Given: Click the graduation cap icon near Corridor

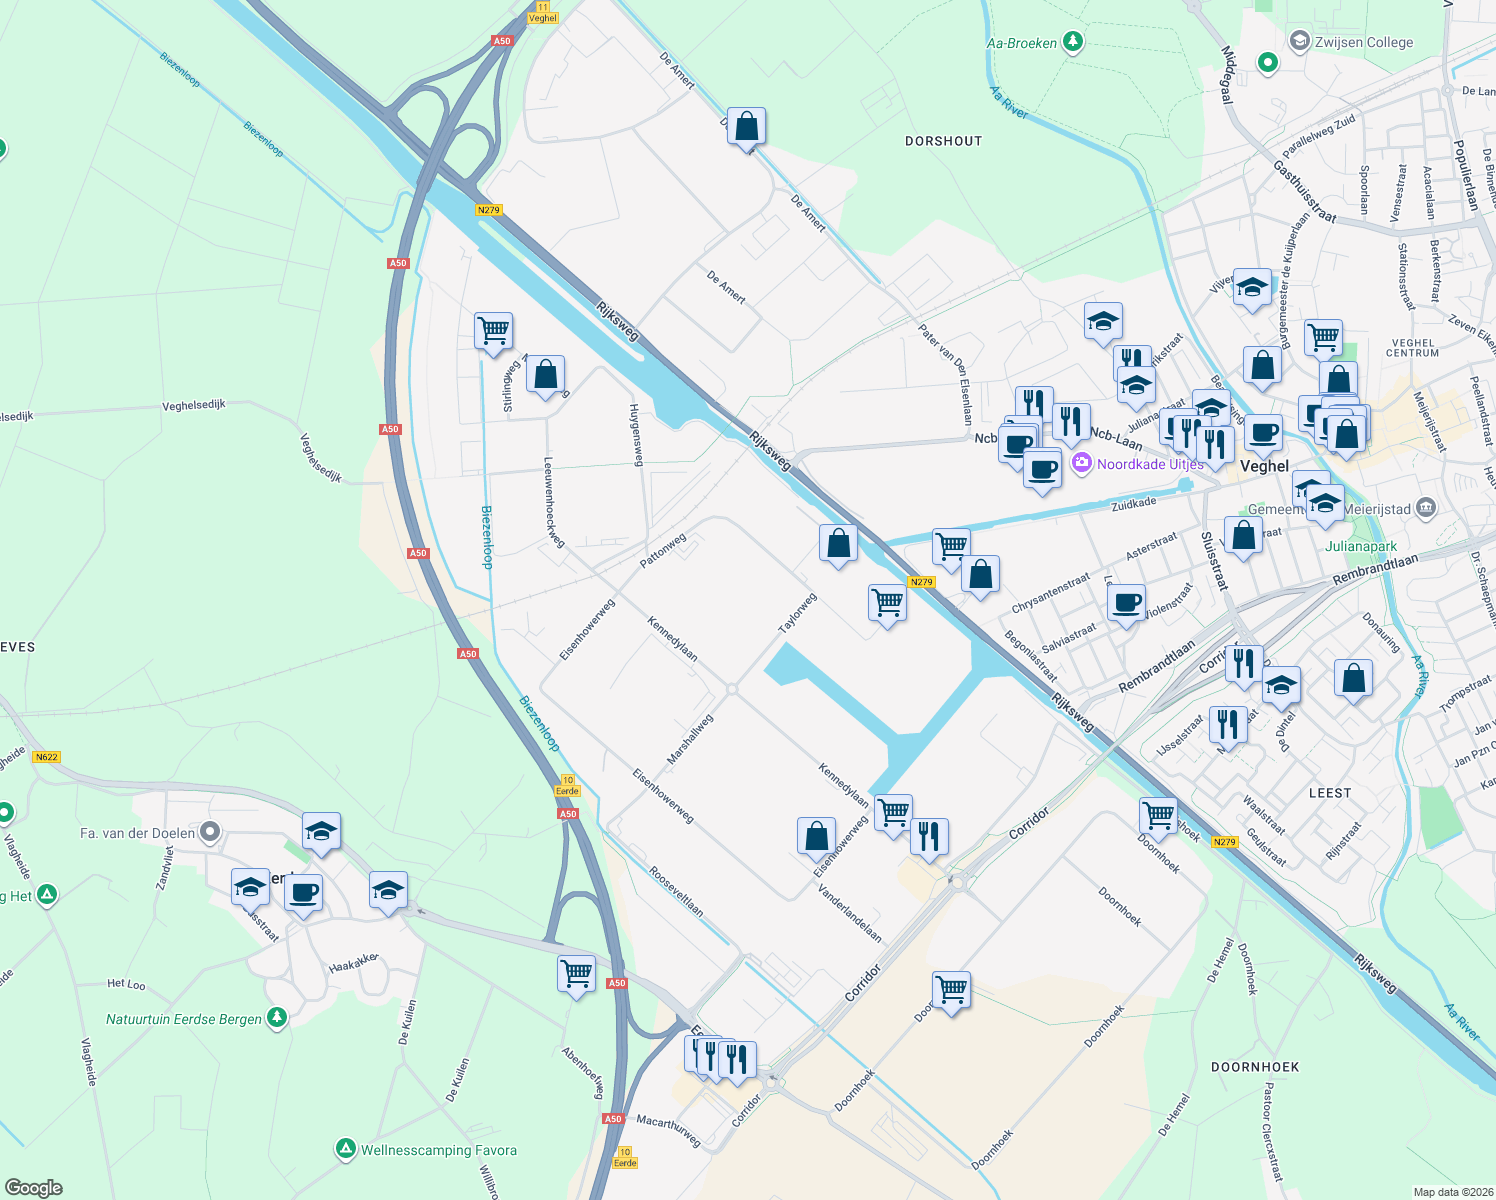Looking at the screenshot, I should 1281,684.
